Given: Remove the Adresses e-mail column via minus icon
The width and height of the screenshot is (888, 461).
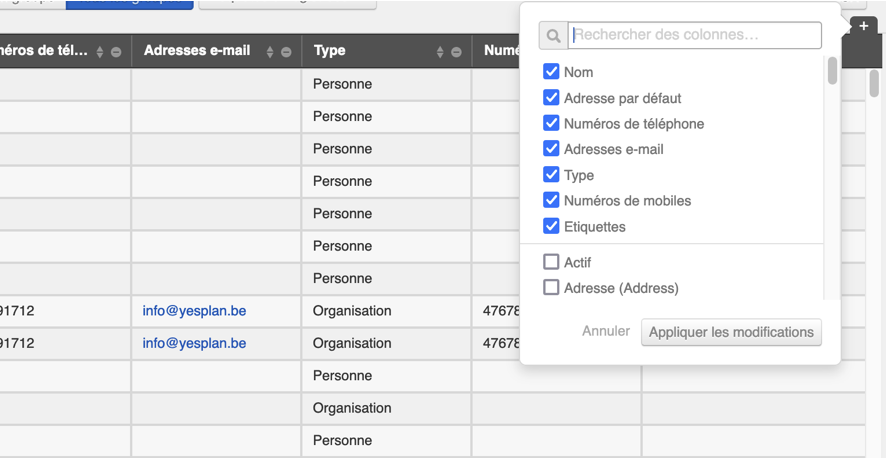Looking at the screenshot, I should point(286,52).
